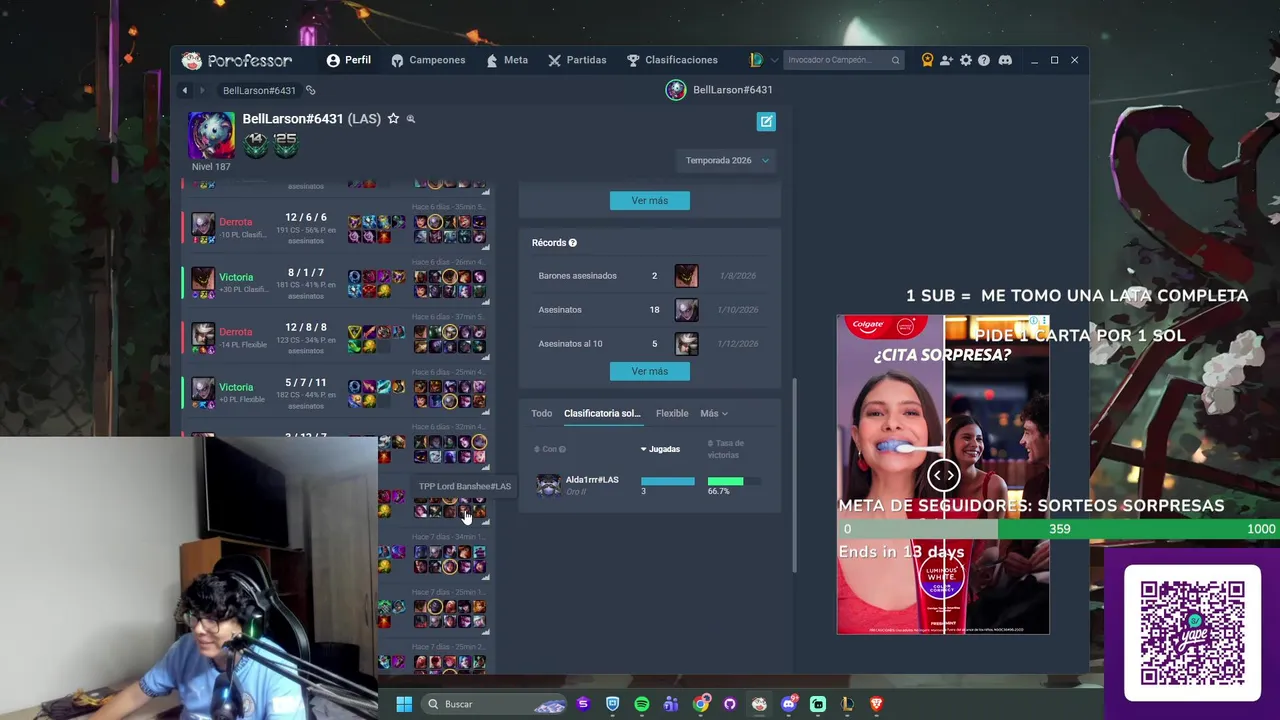Open Chrome from taskbar
1280x720 pixels.
(701, 704)
